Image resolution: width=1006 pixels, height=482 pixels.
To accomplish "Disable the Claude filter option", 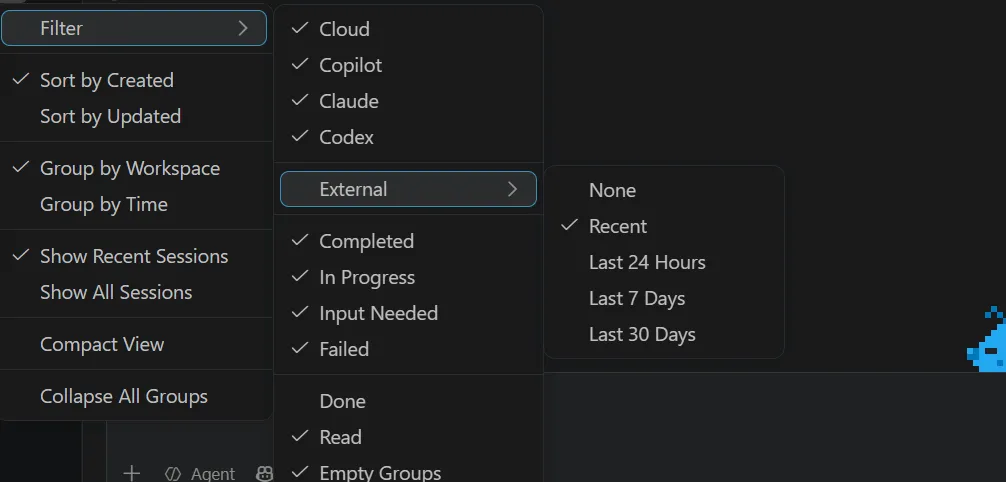I will [x=408, y=101].
